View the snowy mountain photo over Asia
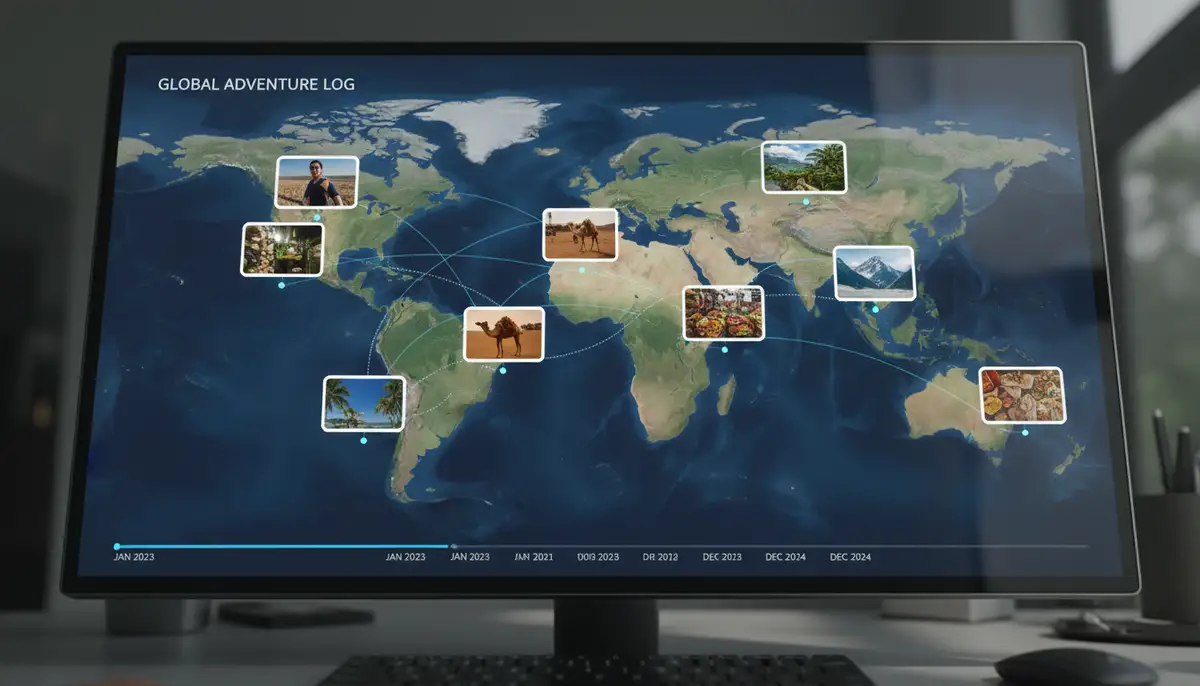1200x686 pixels. pyautogui.click(x=874, y=273)
